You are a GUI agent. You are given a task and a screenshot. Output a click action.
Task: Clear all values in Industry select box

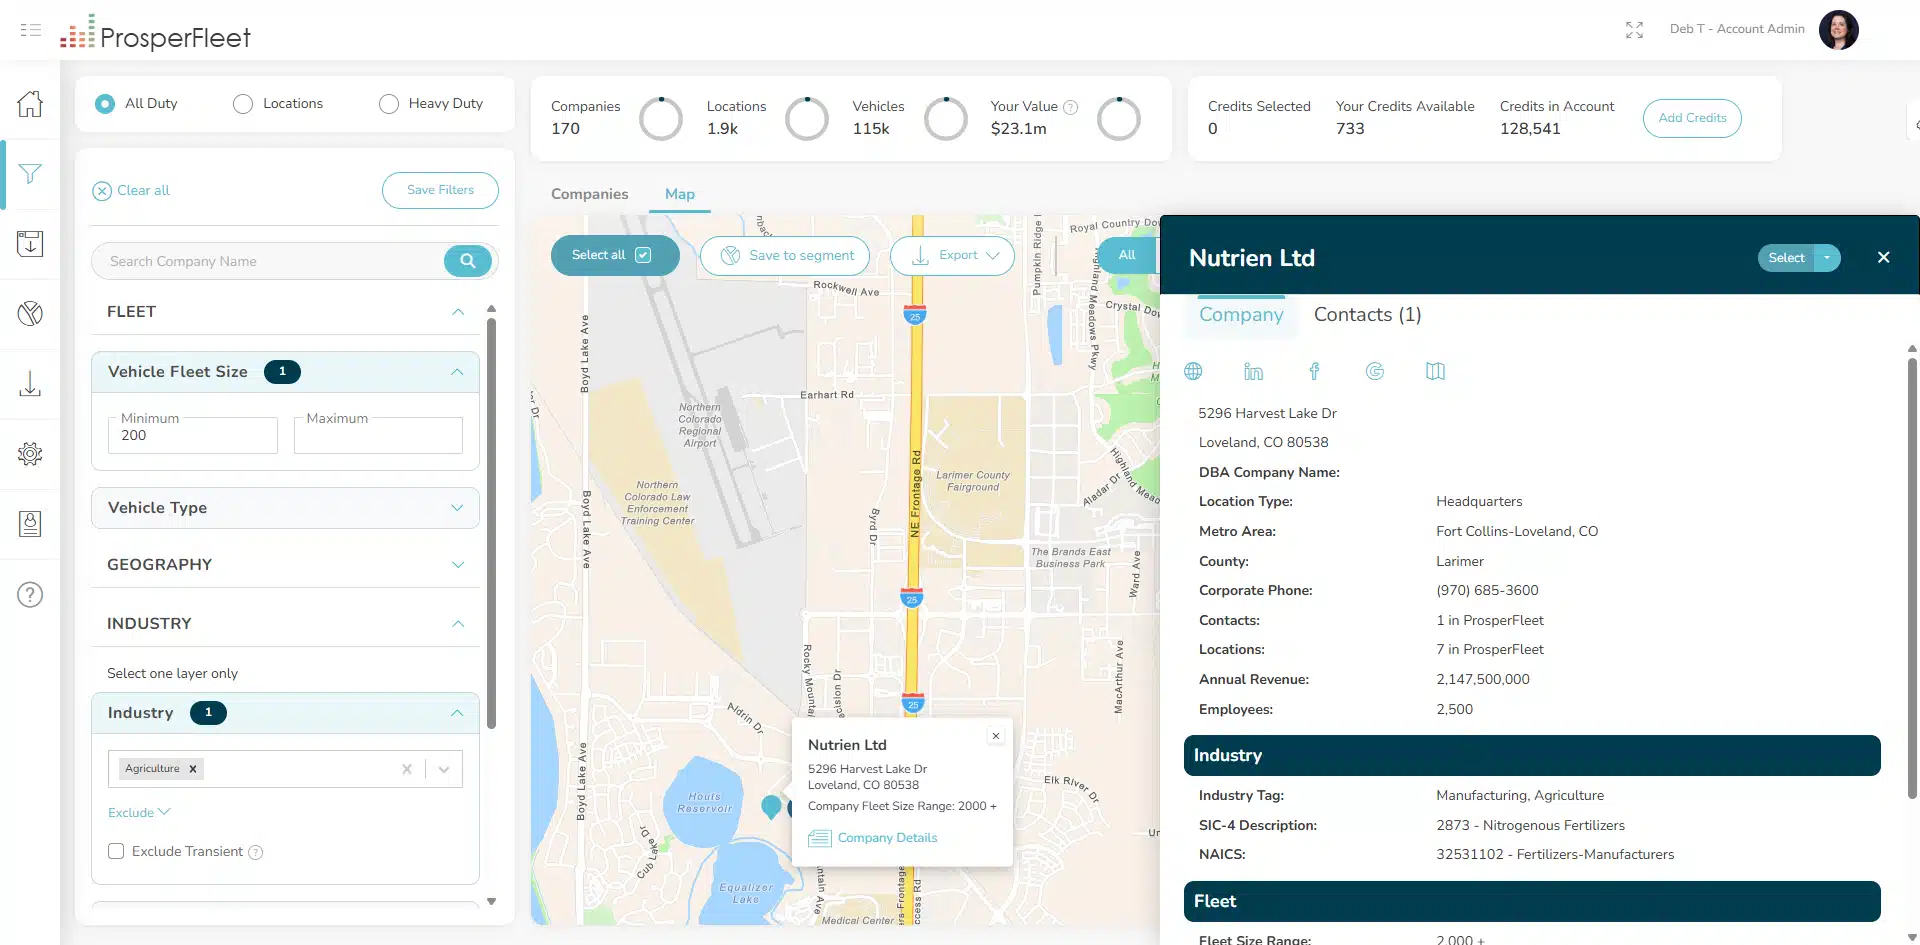(x=407, y=769)
